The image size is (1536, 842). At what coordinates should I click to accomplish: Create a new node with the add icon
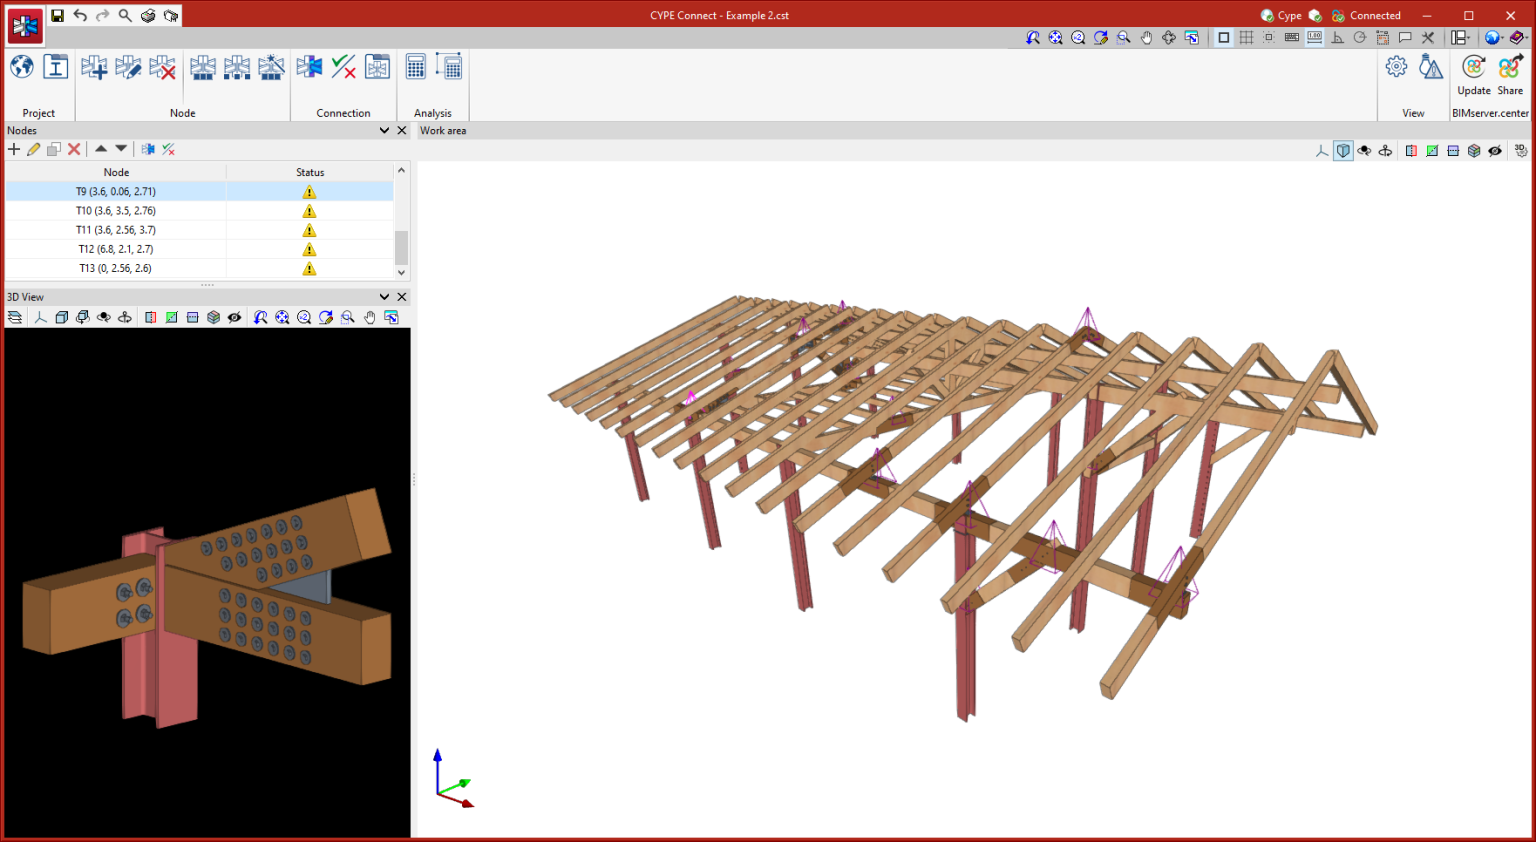94,66
